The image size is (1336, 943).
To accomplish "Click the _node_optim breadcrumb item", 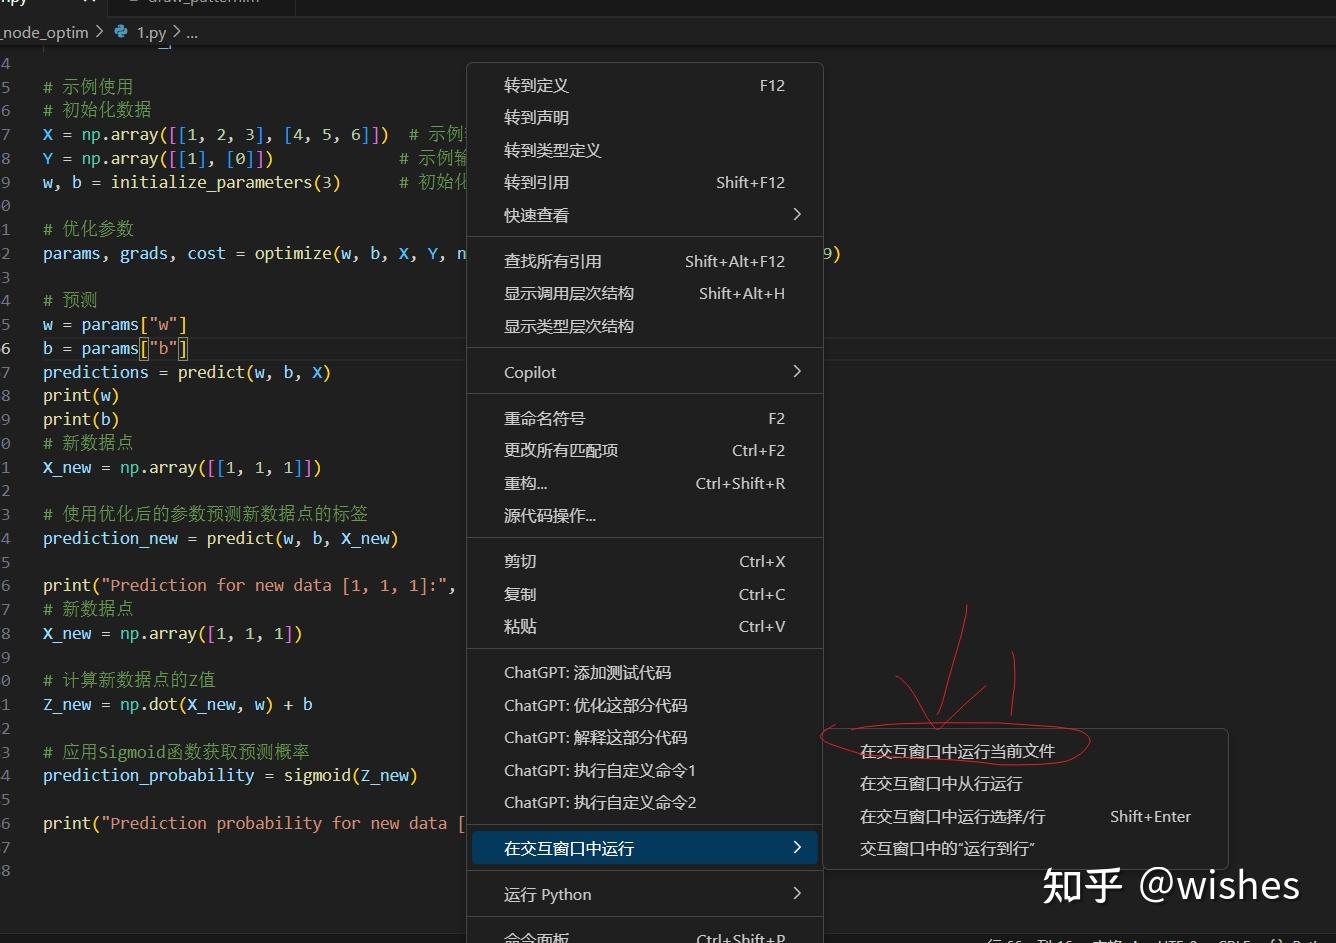I will coord(45,32).
